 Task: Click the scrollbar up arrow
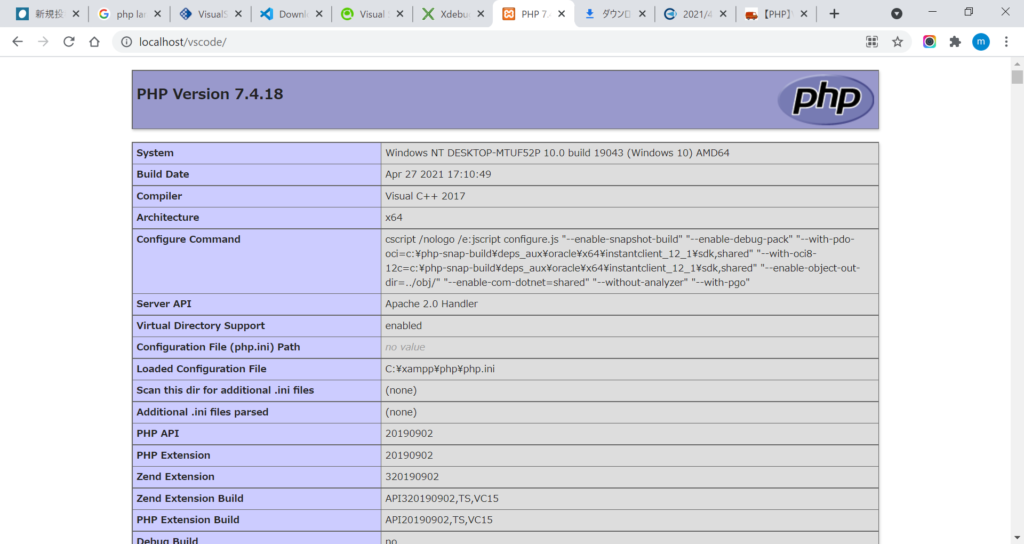pyautogui.click(x=1017, y=63)
